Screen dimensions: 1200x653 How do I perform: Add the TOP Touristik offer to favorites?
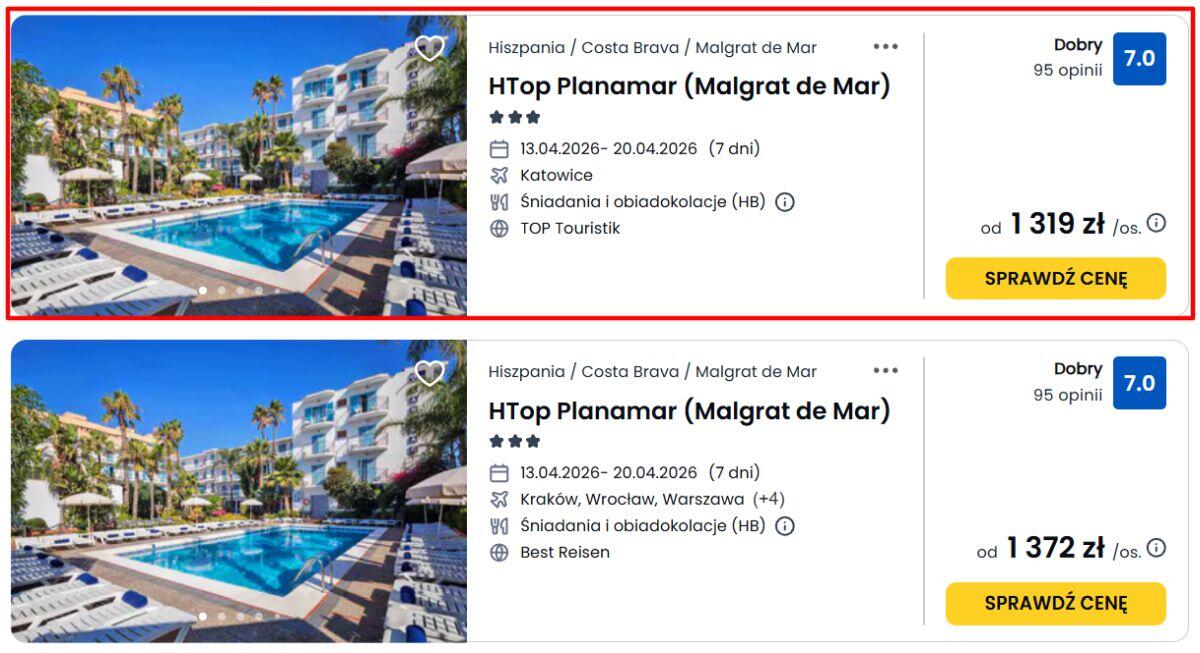point(429,48)
